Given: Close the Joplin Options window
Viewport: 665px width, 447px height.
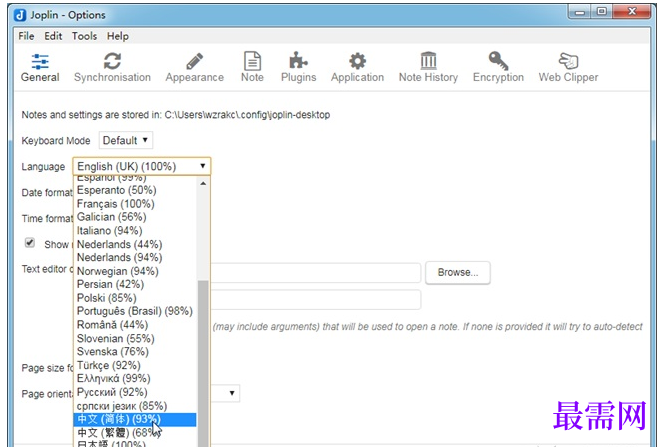Looking at the screenshot, I should tap(631, 12).
